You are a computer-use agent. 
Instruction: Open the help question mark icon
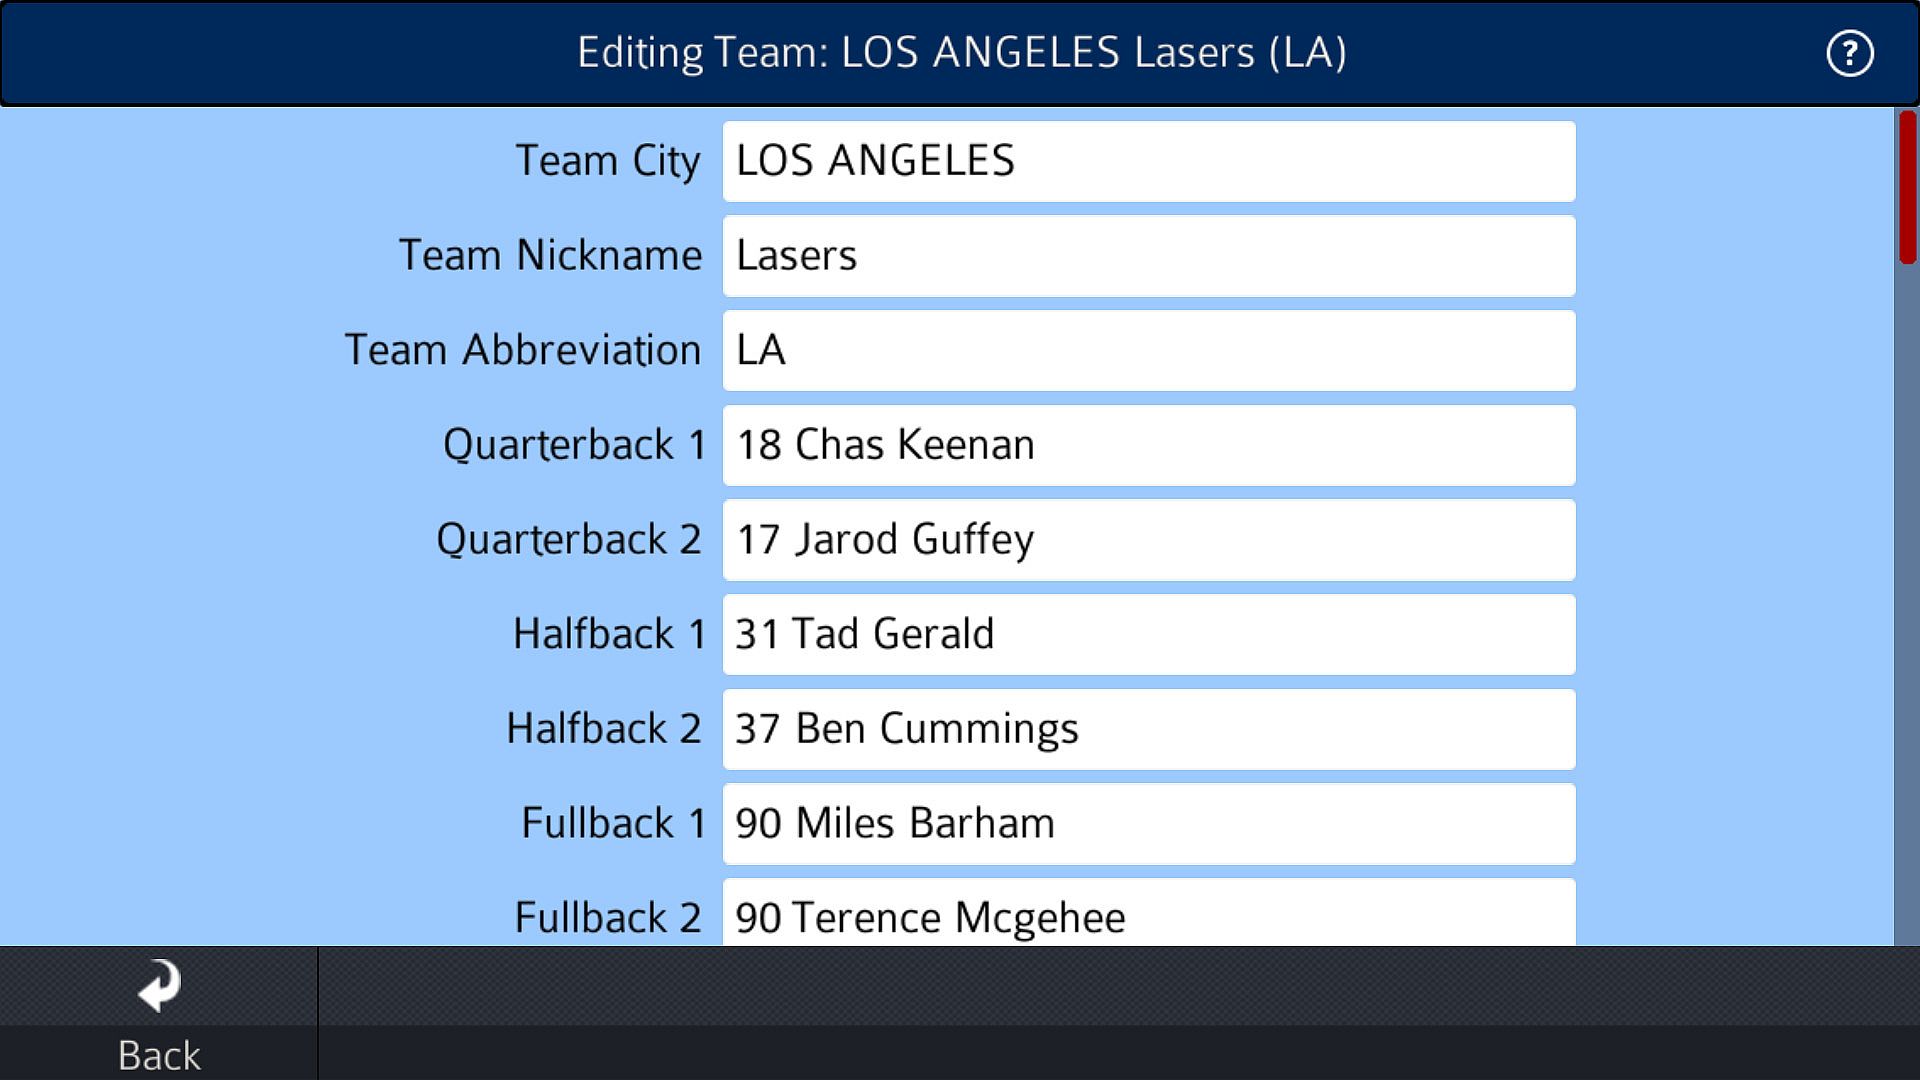point(1849,53)
